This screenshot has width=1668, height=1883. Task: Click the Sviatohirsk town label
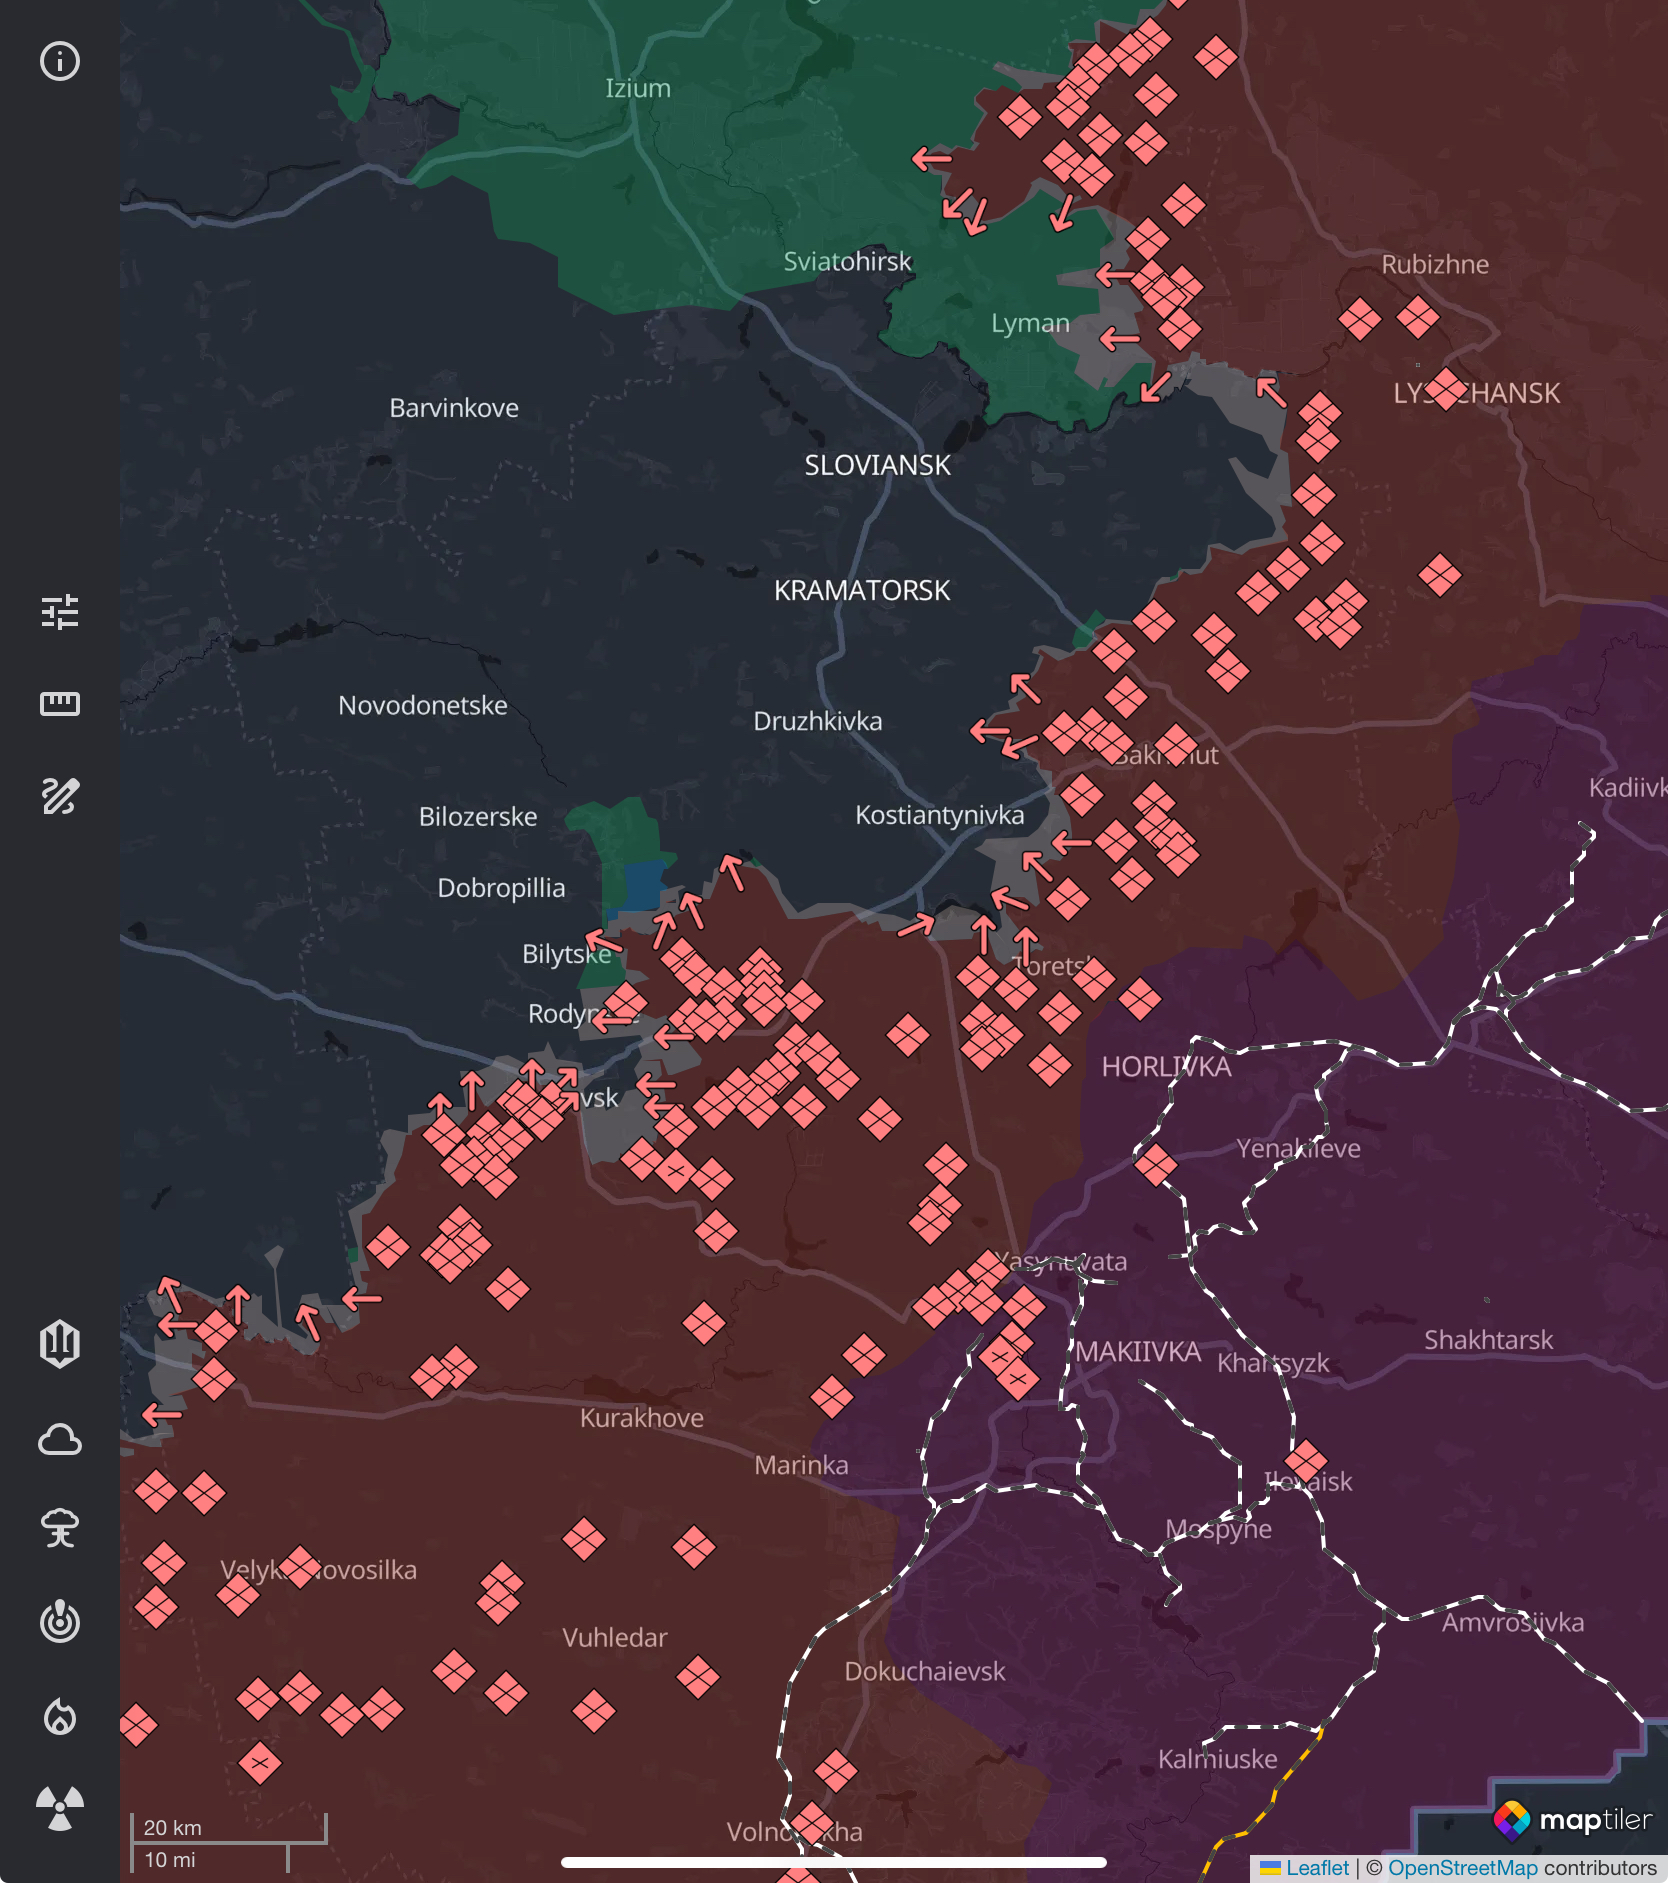pyautogui.click(x=847, y=261)
